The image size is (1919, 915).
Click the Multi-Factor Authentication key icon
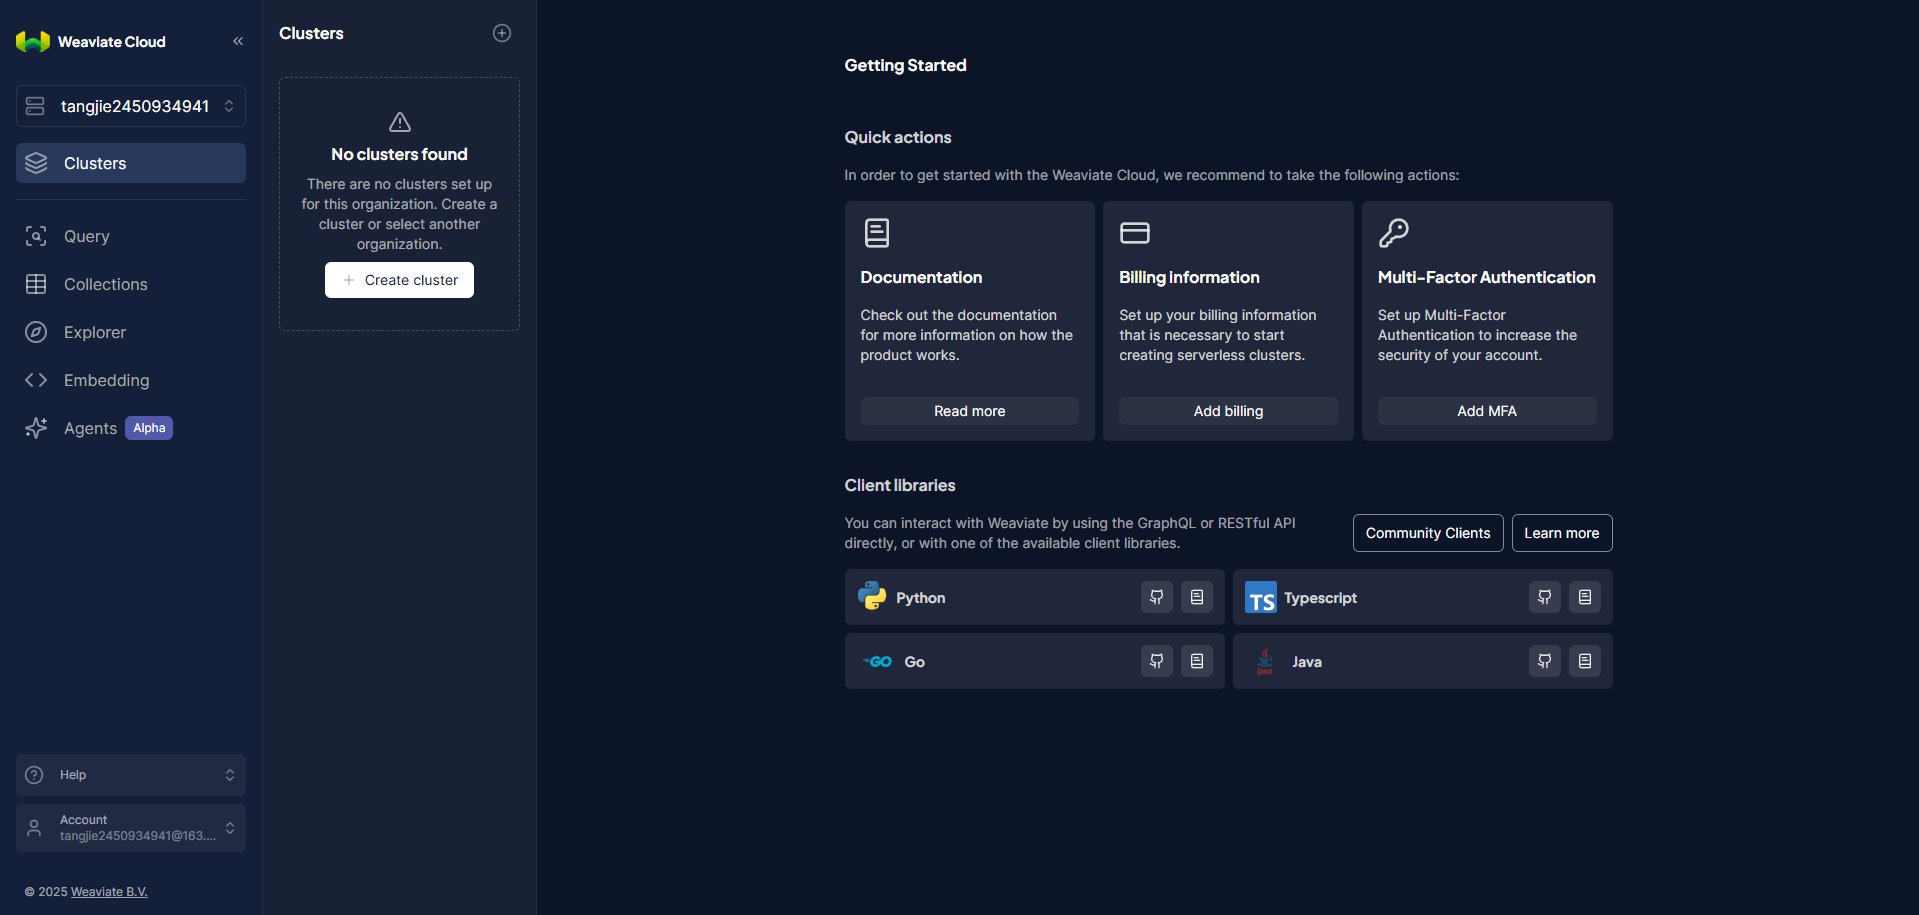[1393, 233]
